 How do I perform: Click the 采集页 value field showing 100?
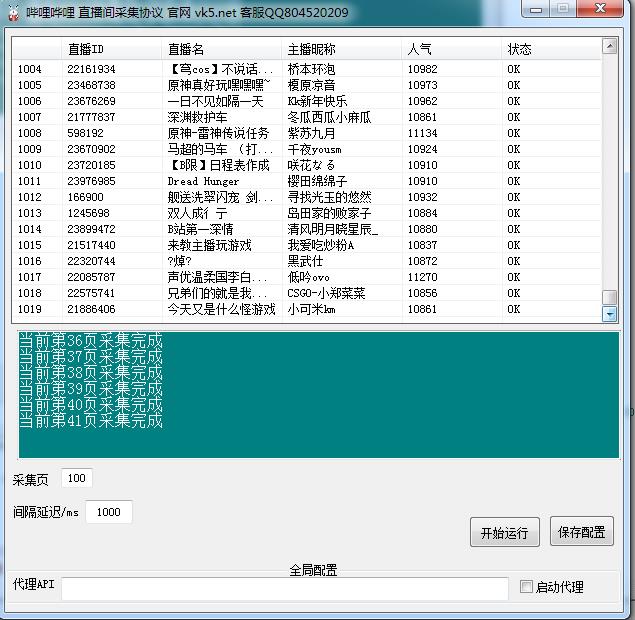tap(77, 478)
